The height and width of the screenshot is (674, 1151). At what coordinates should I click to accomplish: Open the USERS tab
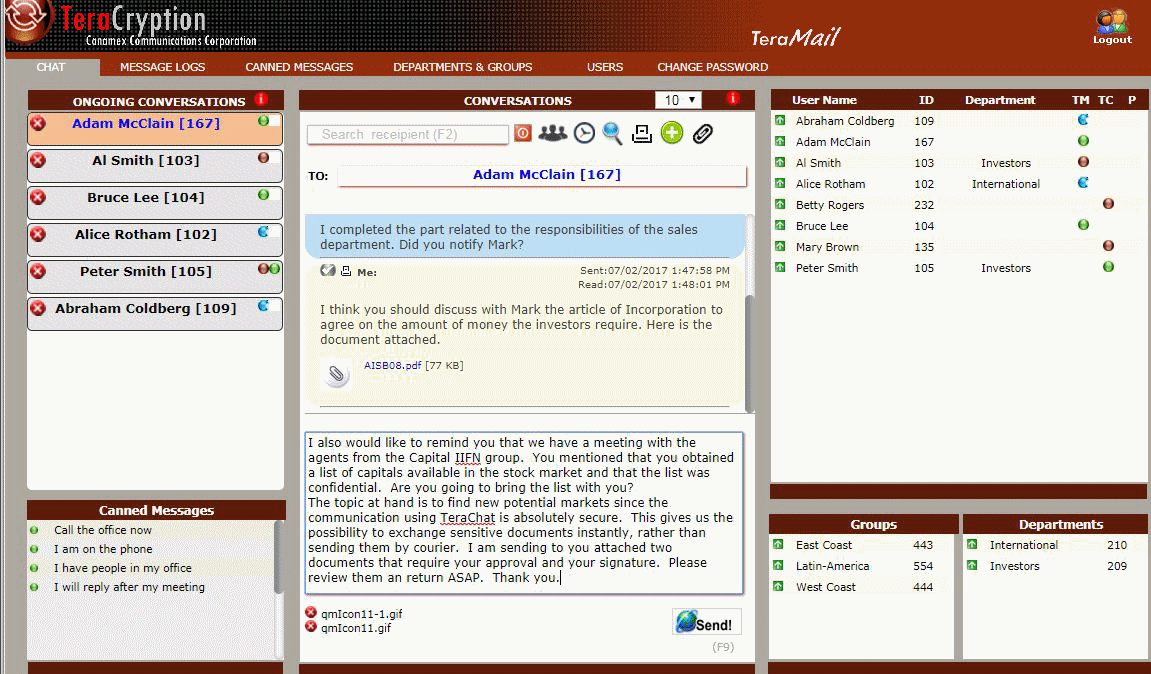[605, 67]
